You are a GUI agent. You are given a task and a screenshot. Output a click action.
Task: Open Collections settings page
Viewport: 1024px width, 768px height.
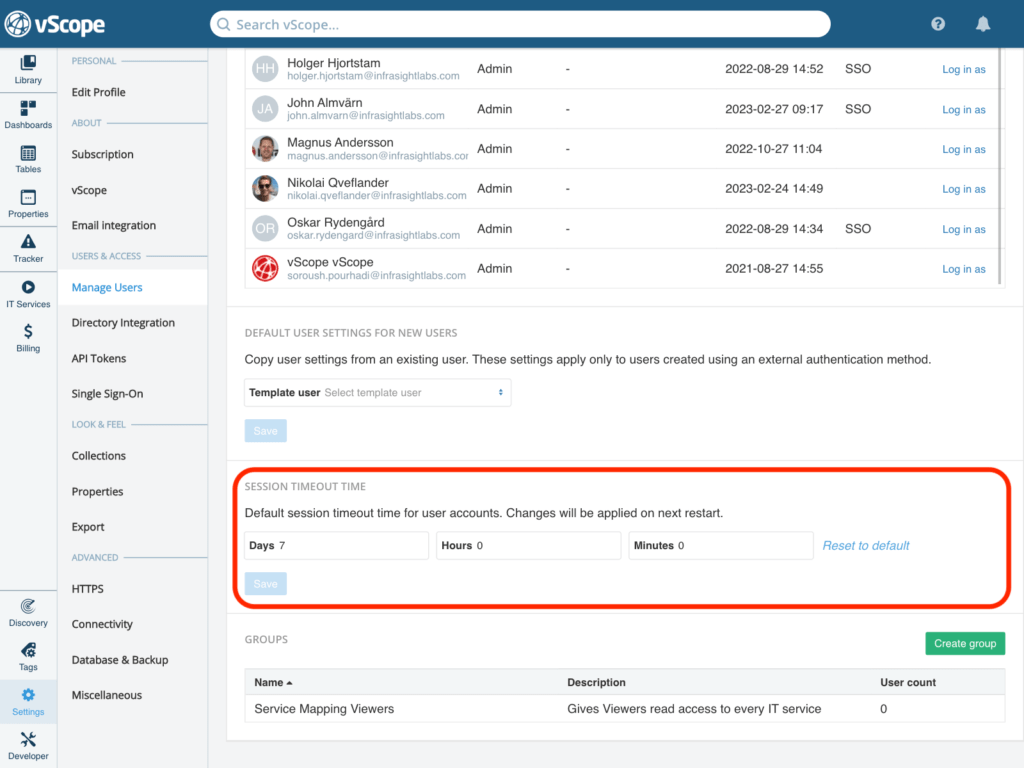tap(99, 456)
